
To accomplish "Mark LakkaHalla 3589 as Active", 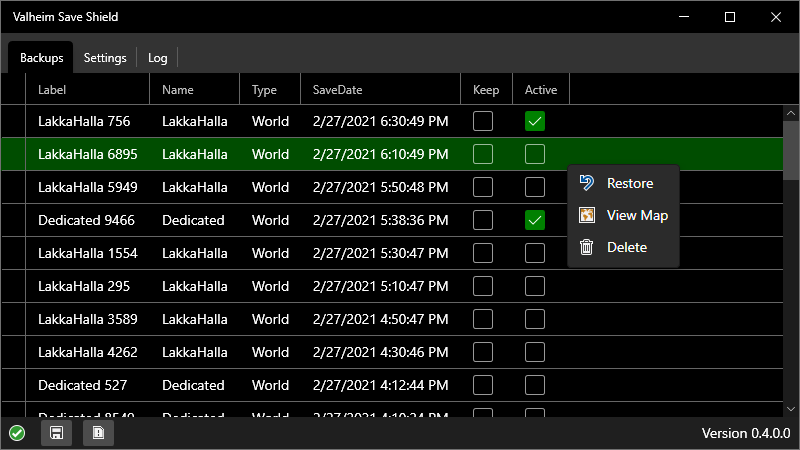I will [x=535, y=319].
